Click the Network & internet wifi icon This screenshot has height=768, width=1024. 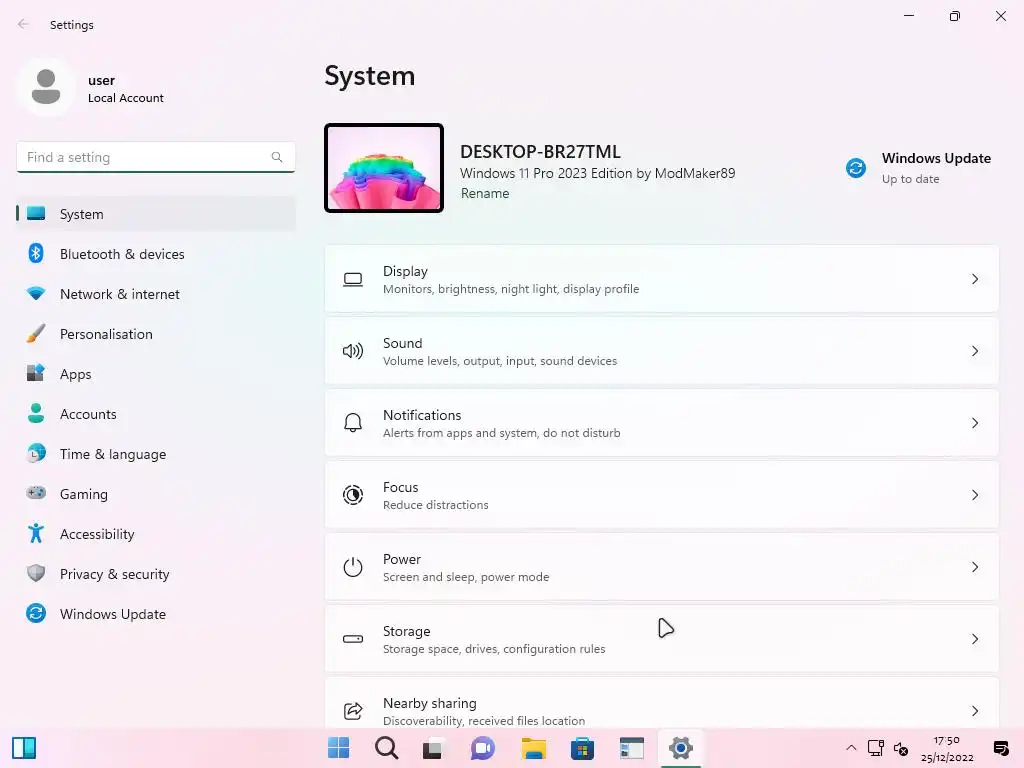pos(36,293)
